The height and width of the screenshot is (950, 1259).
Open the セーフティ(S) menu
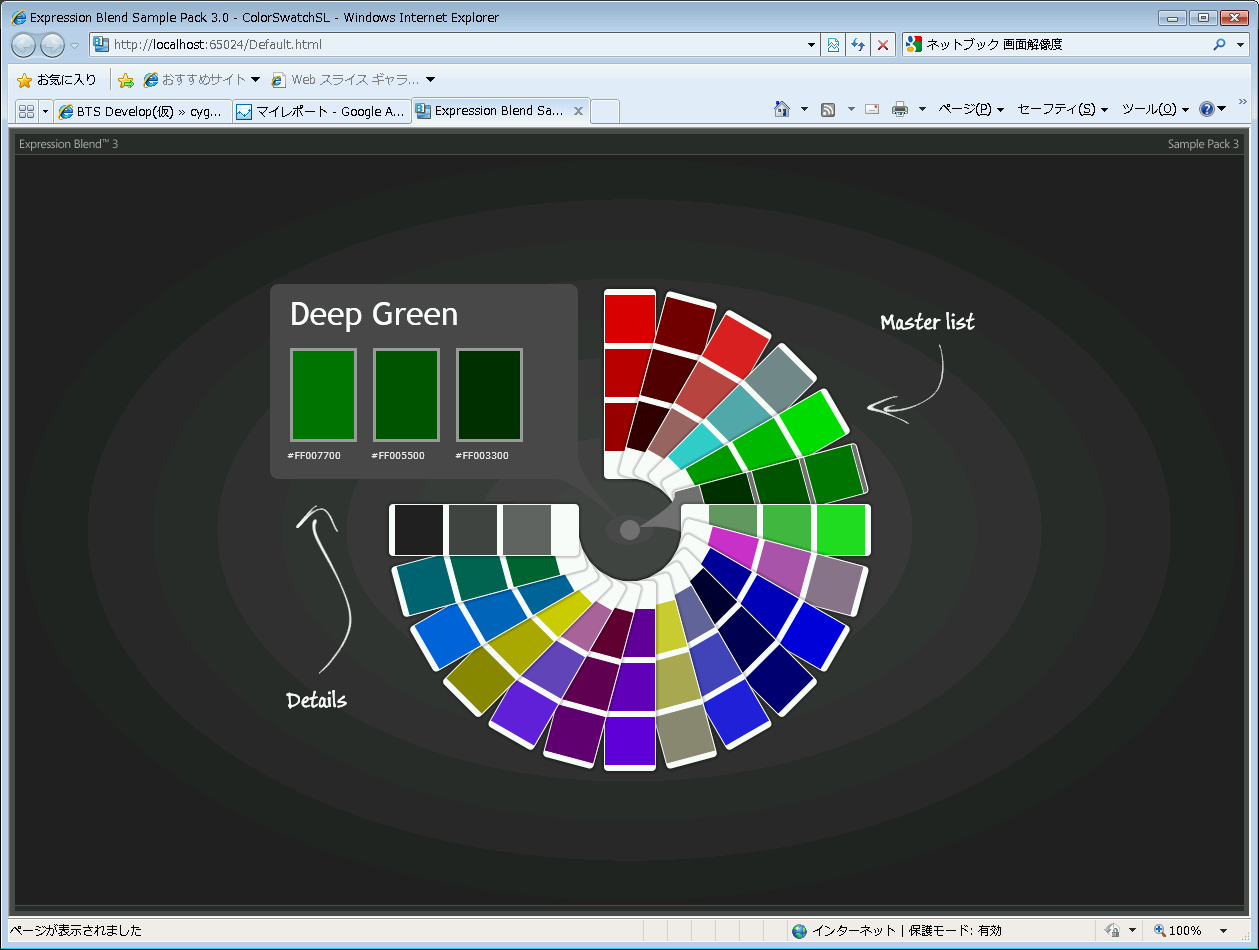1062,109
